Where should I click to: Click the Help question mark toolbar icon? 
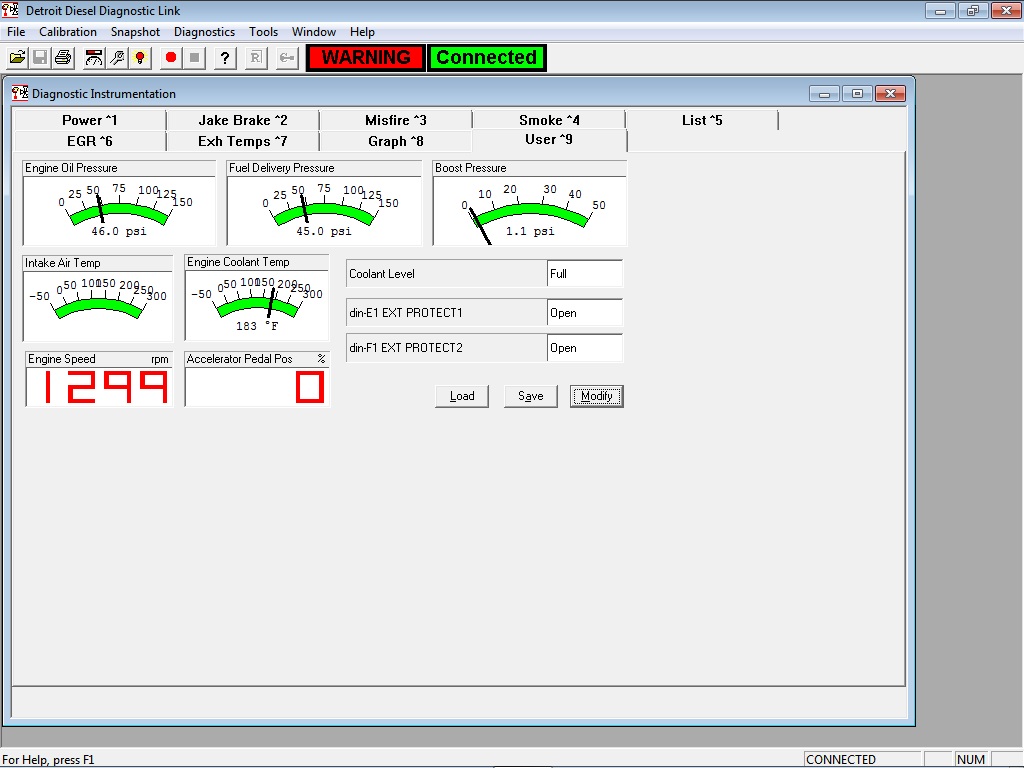224,57
